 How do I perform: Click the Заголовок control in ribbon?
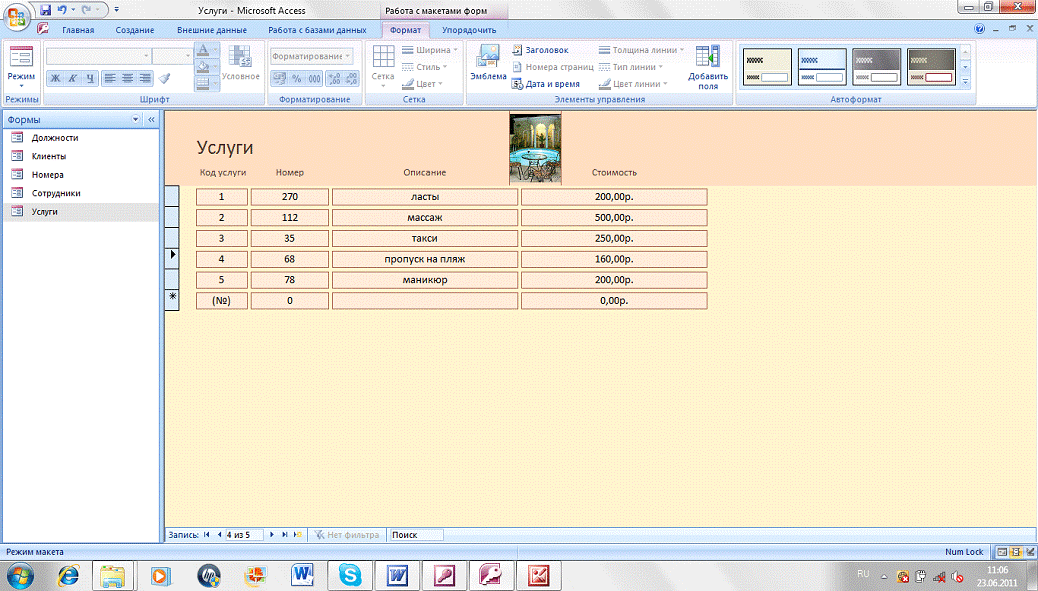click(x=546, y=50)
